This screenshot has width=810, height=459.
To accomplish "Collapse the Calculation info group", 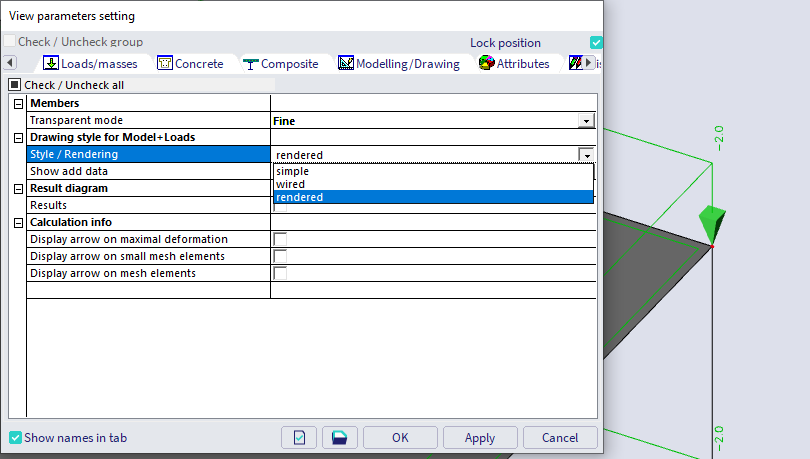I will 19,223.
